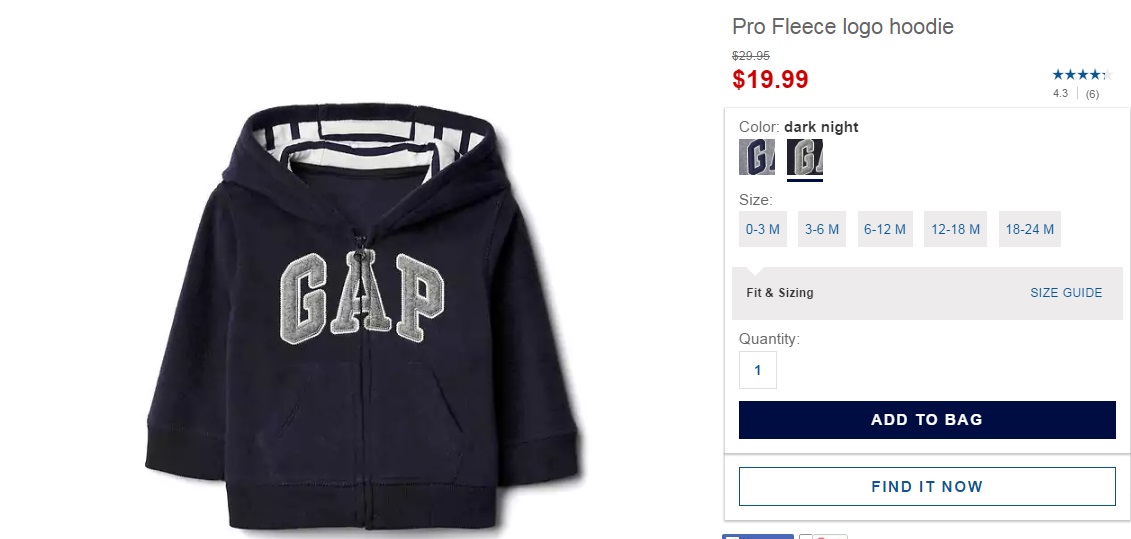Choose size 3-6 M
The height and width of the screenshot is (539, 1131).
coord(822,229)
